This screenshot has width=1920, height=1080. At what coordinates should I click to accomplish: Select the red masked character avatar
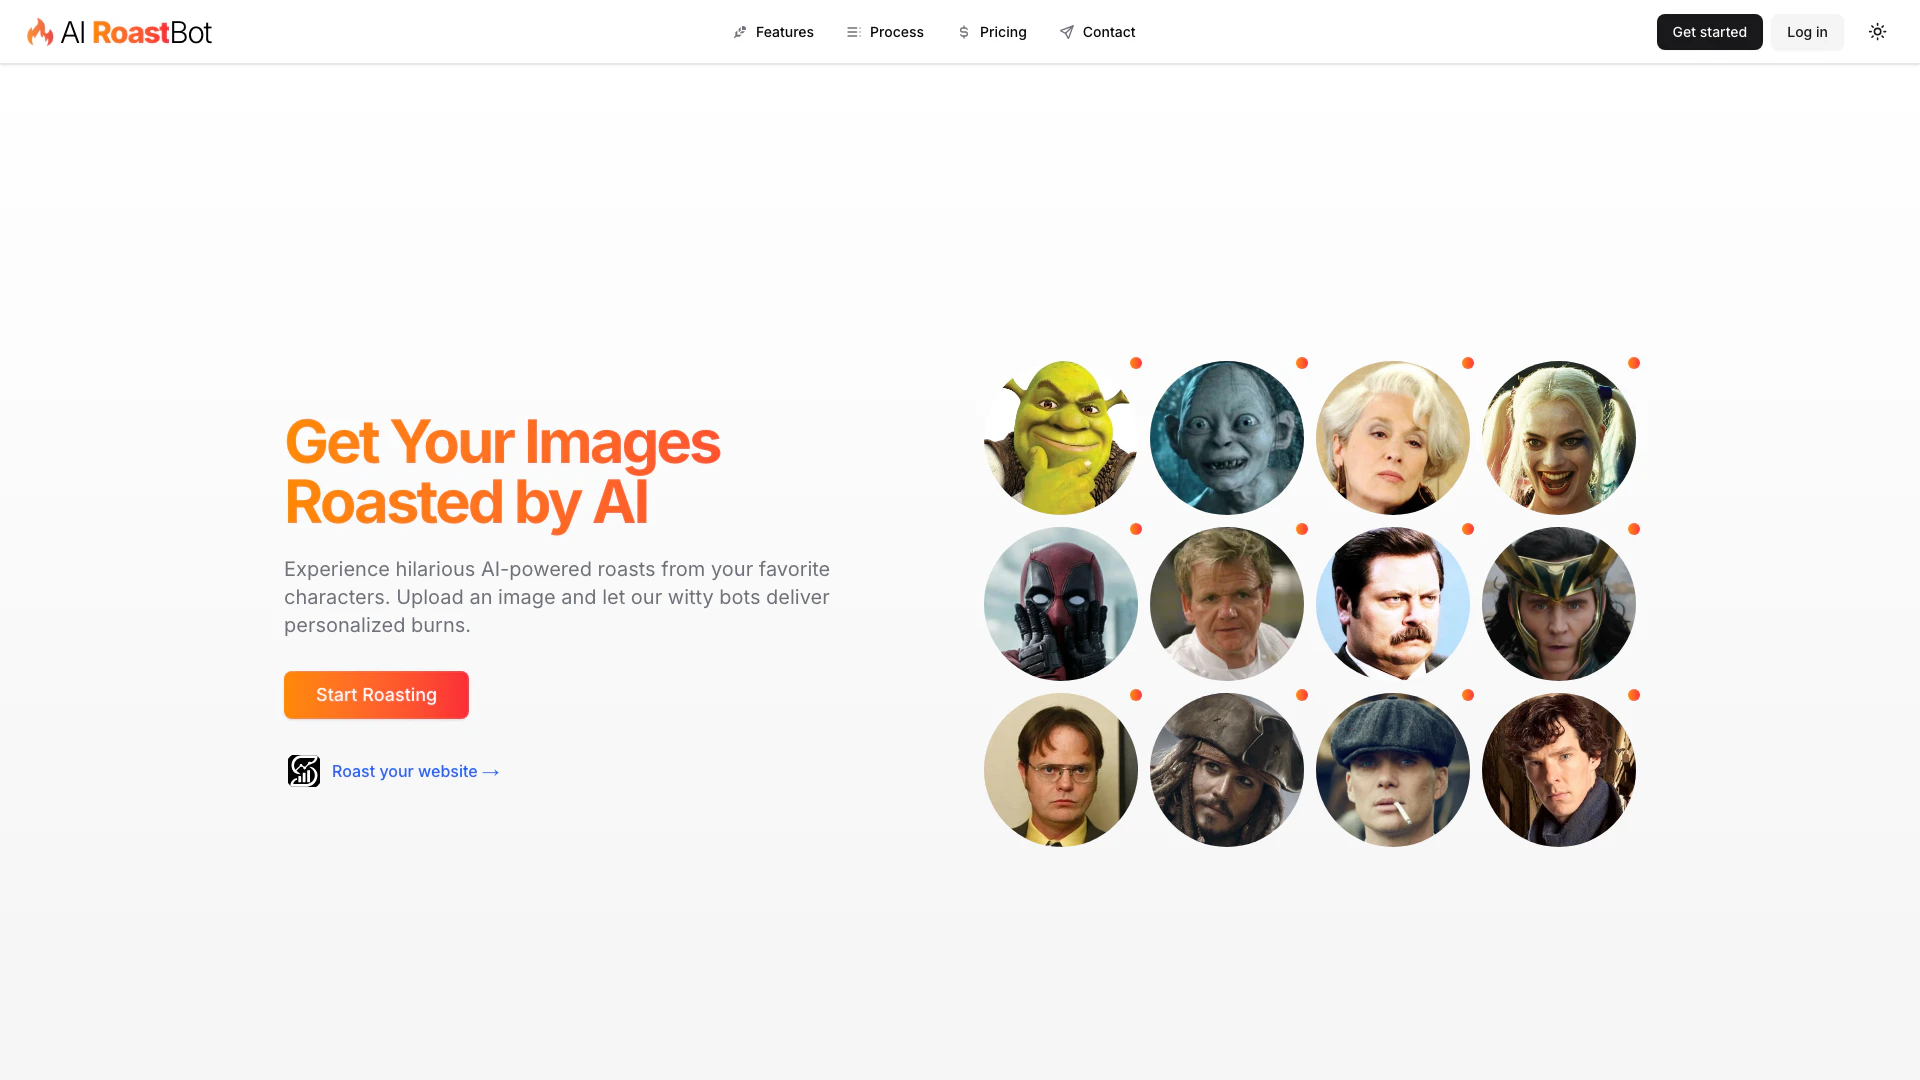1061,604
